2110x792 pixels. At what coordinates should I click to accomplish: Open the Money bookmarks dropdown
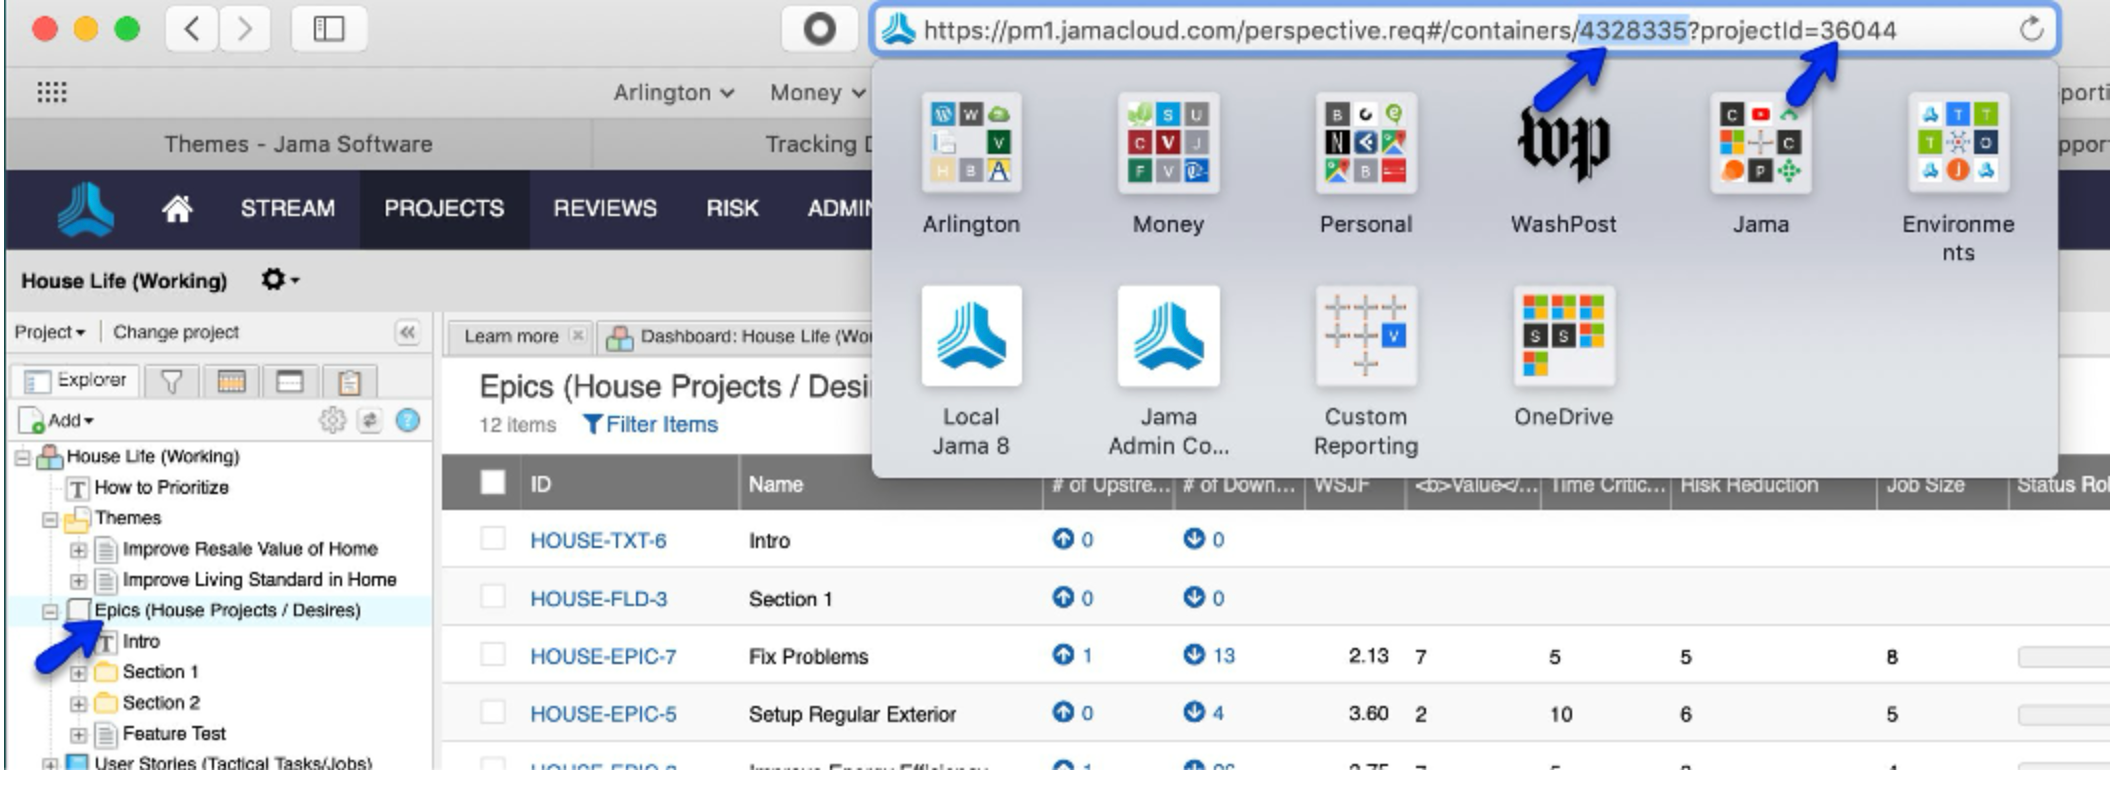(x=817, y=93)
